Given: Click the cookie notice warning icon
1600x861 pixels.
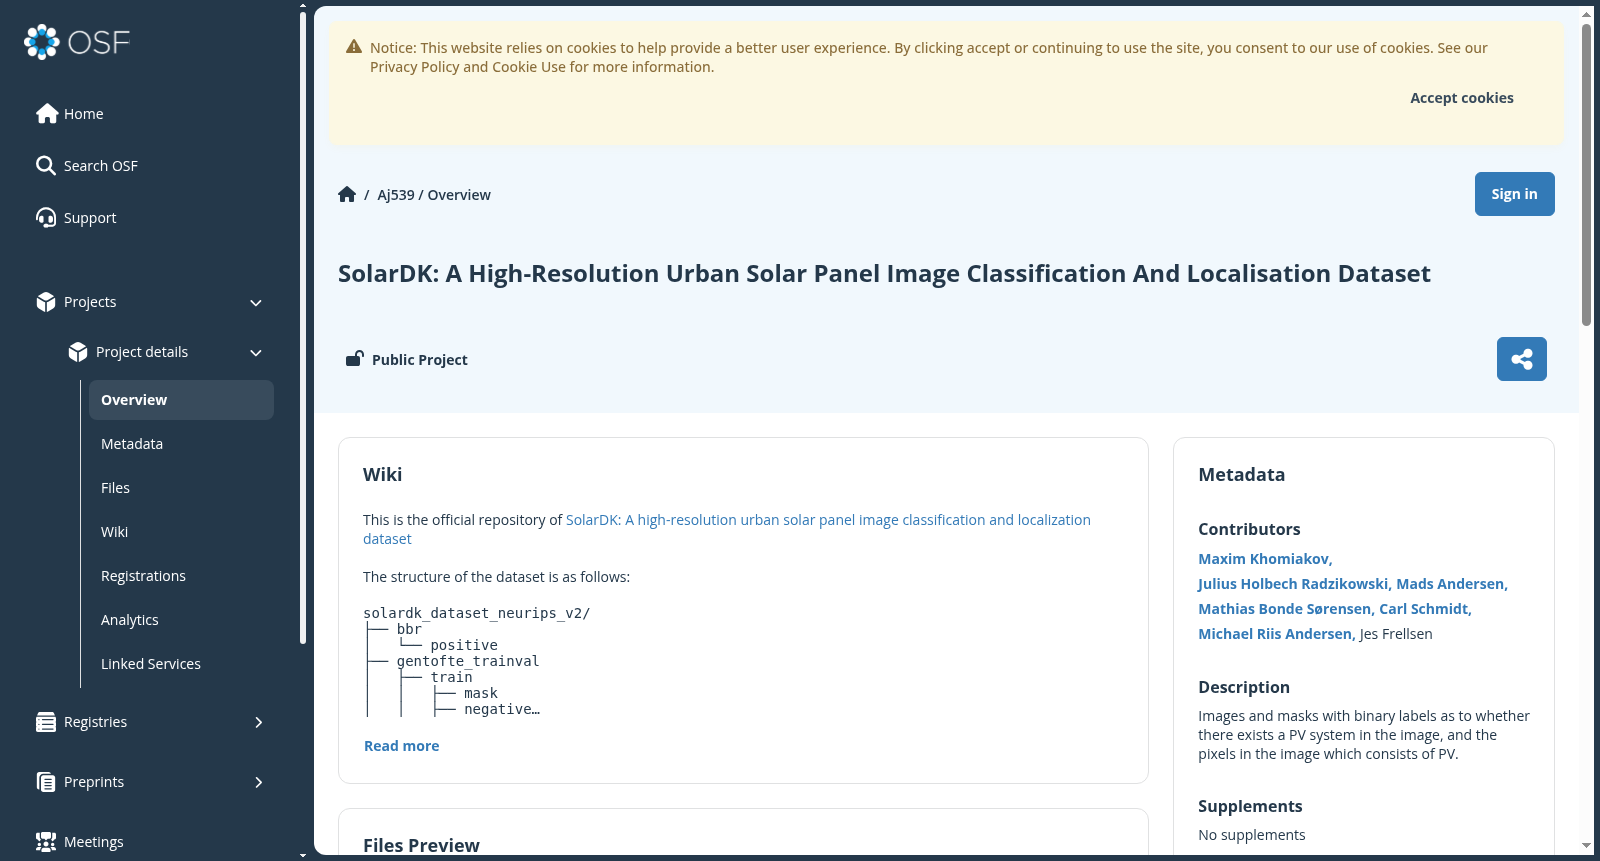Looking at the screenshot, I should point(354,47).
